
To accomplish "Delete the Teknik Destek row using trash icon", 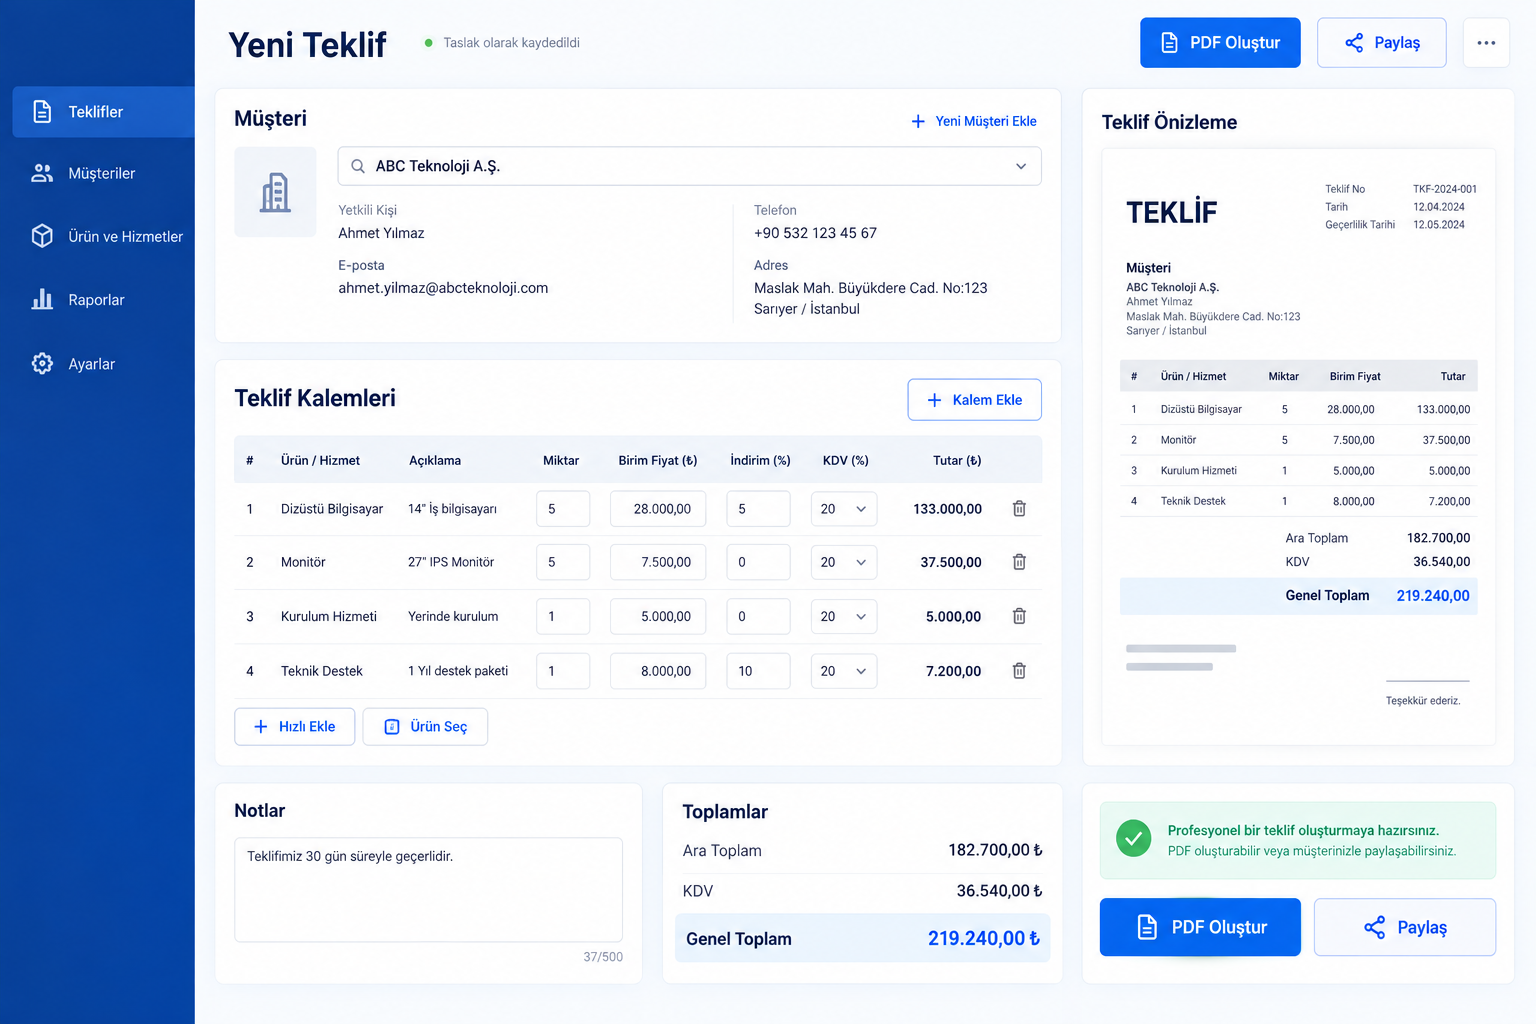I will 1019,671.
